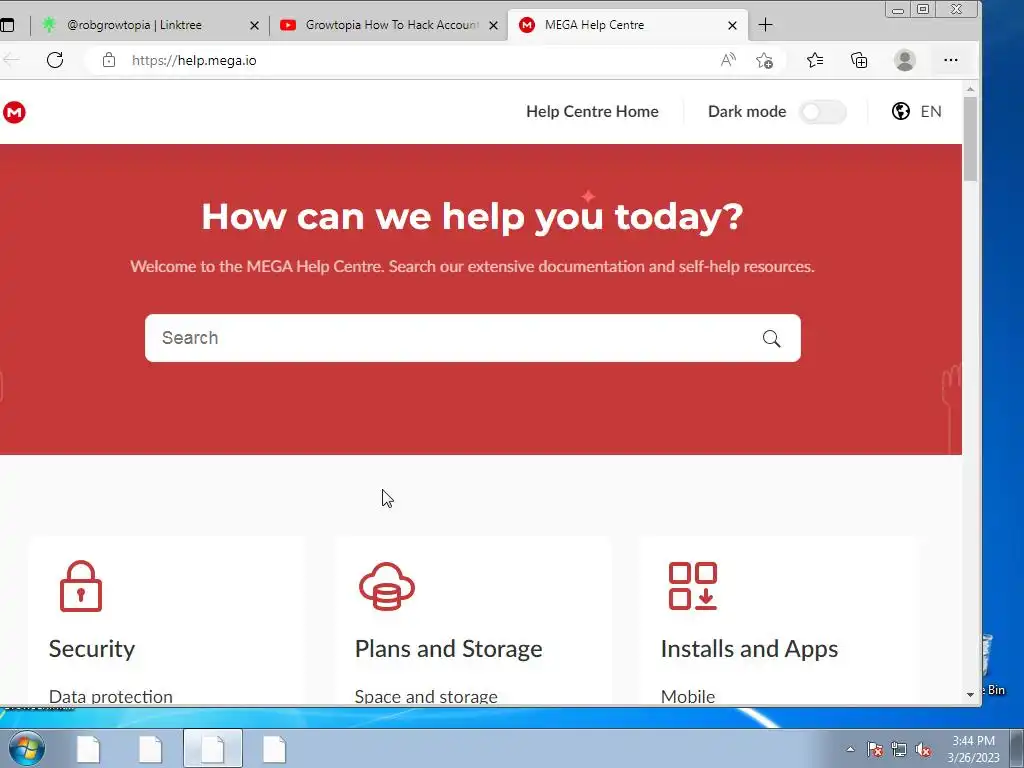Open the Installs and Apps heading

point(749,649)
